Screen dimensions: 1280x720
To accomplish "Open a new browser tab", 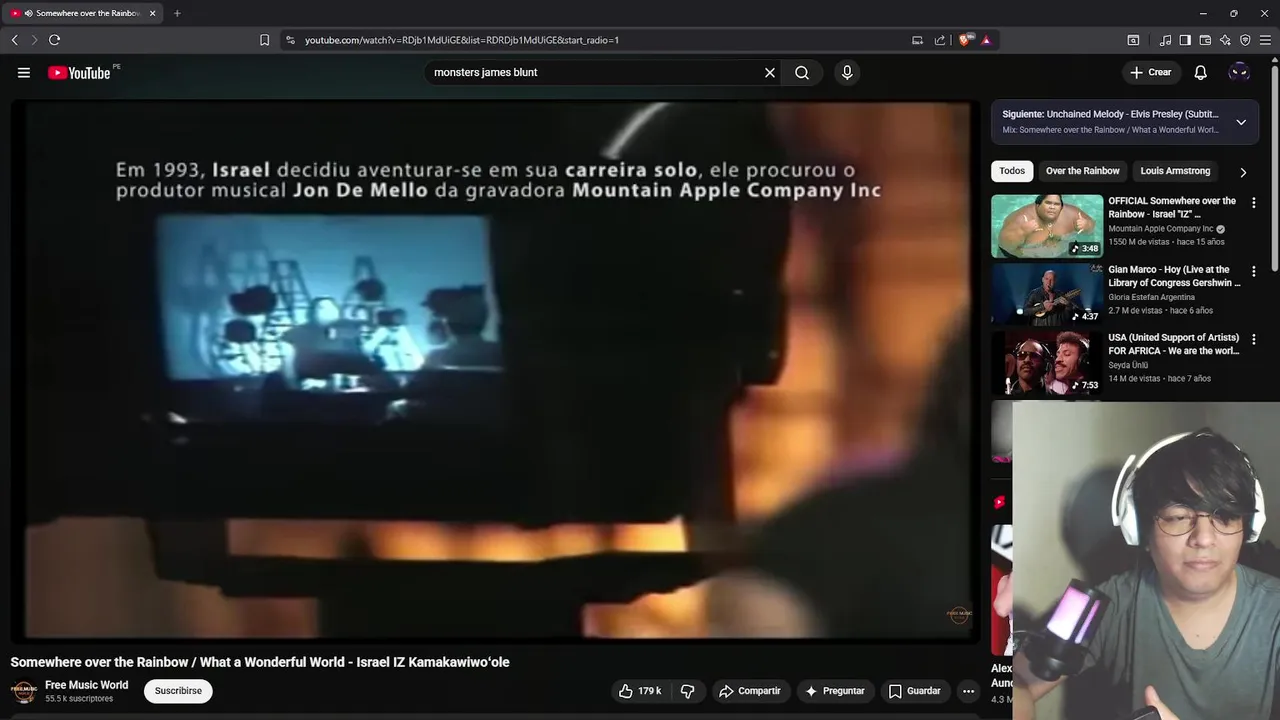I will (x=177, y=13).
